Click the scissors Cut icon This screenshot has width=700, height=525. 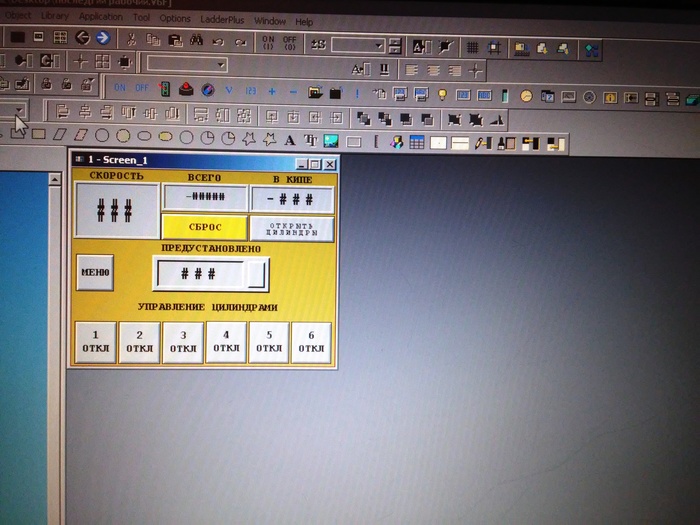[132, 40]
